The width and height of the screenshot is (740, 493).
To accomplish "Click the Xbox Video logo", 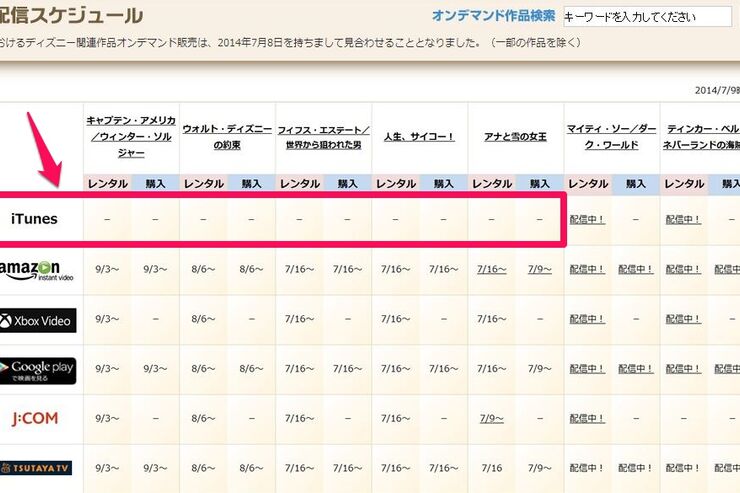I will click(38, 321).
